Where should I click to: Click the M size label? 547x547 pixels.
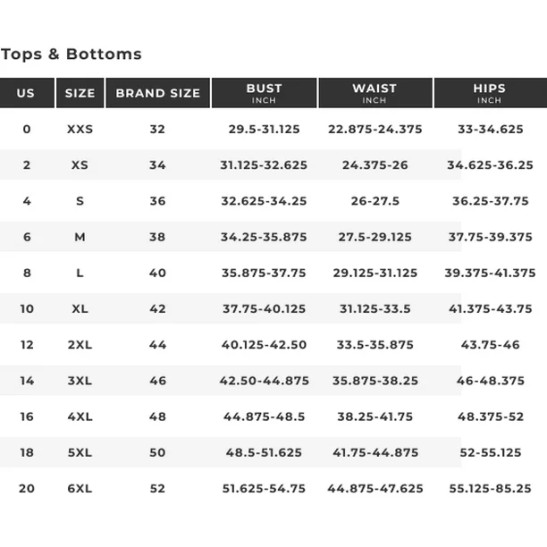coord(80,237)
